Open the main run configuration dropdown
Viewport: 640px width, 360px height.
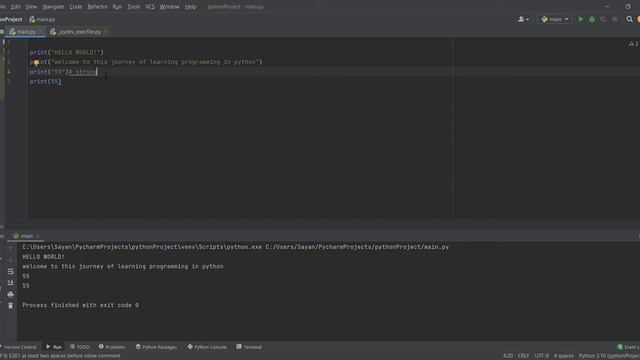(x=555, y=19)
